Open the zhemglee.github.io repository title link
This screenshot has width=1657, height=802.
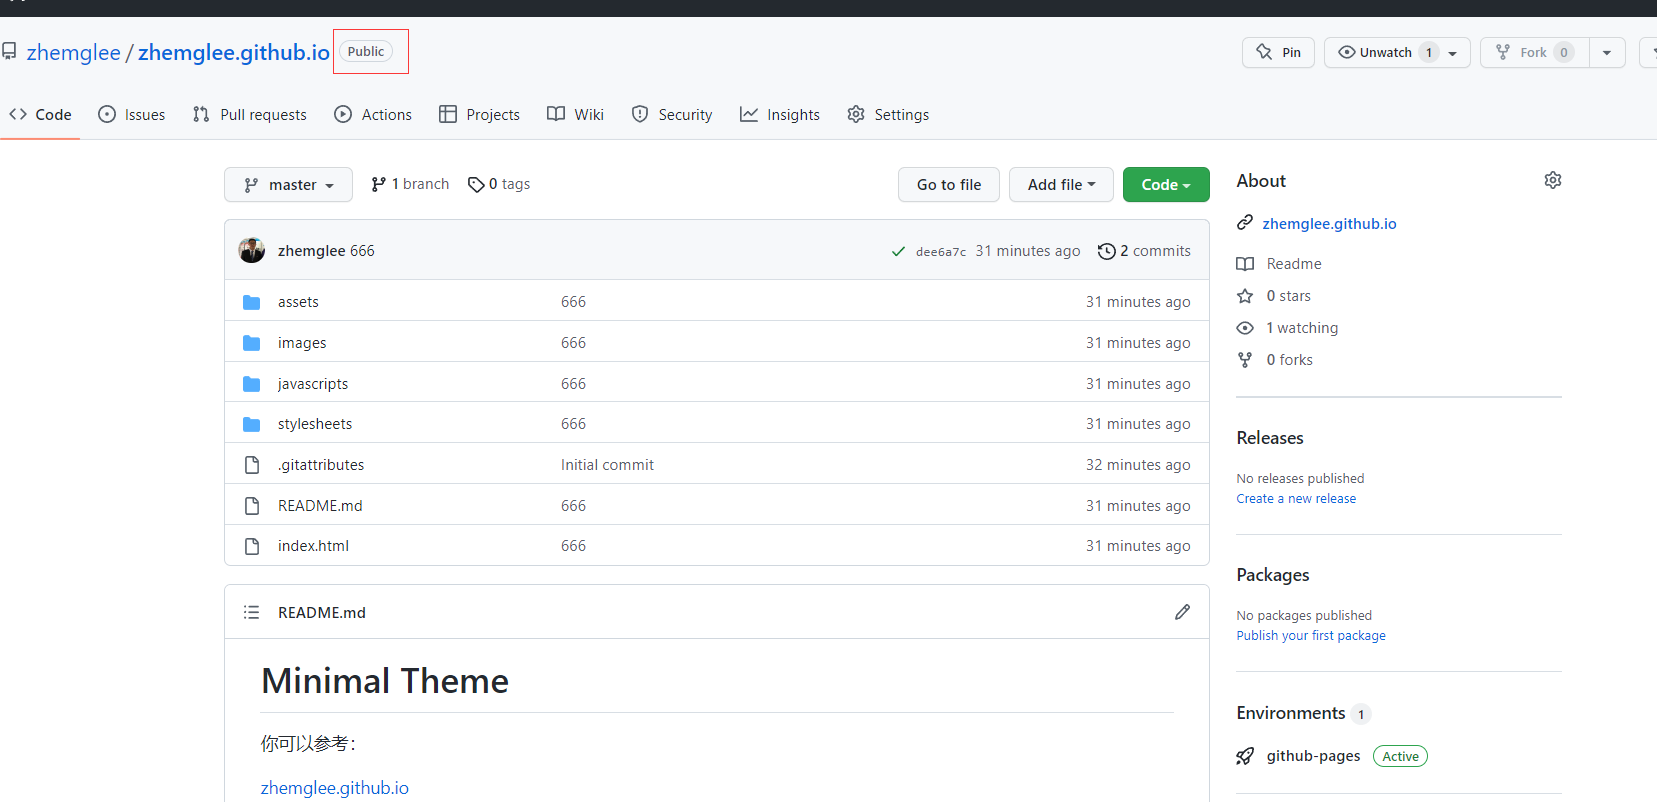click(x=234, y=52)
